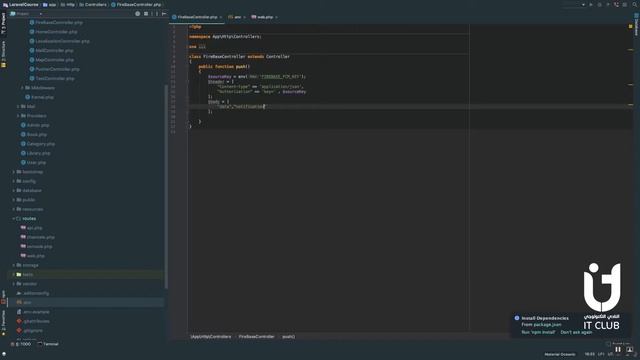Image resolution: width=640 pixels, height=360 pixels.
Task: Expand the folded use statements line
Action: click(x=202, y=47)
